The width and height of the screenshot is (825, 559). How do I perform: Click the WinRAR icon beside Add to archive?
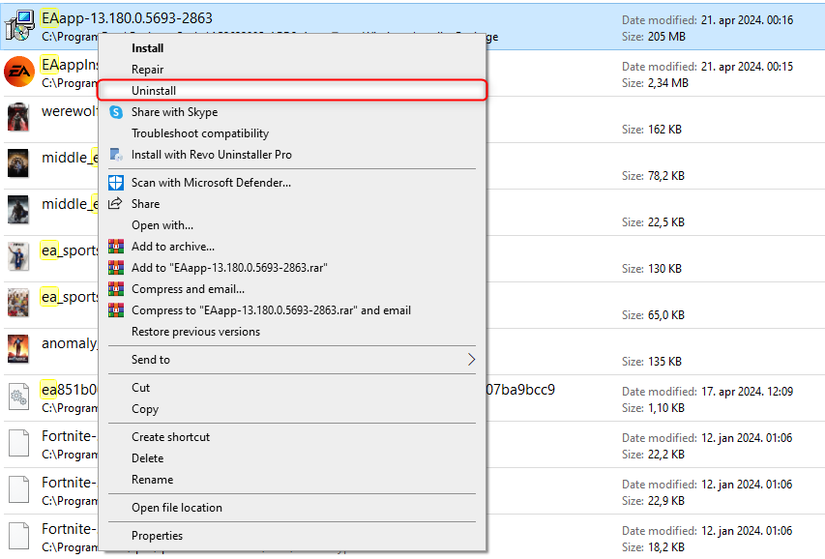coord(116,246)
